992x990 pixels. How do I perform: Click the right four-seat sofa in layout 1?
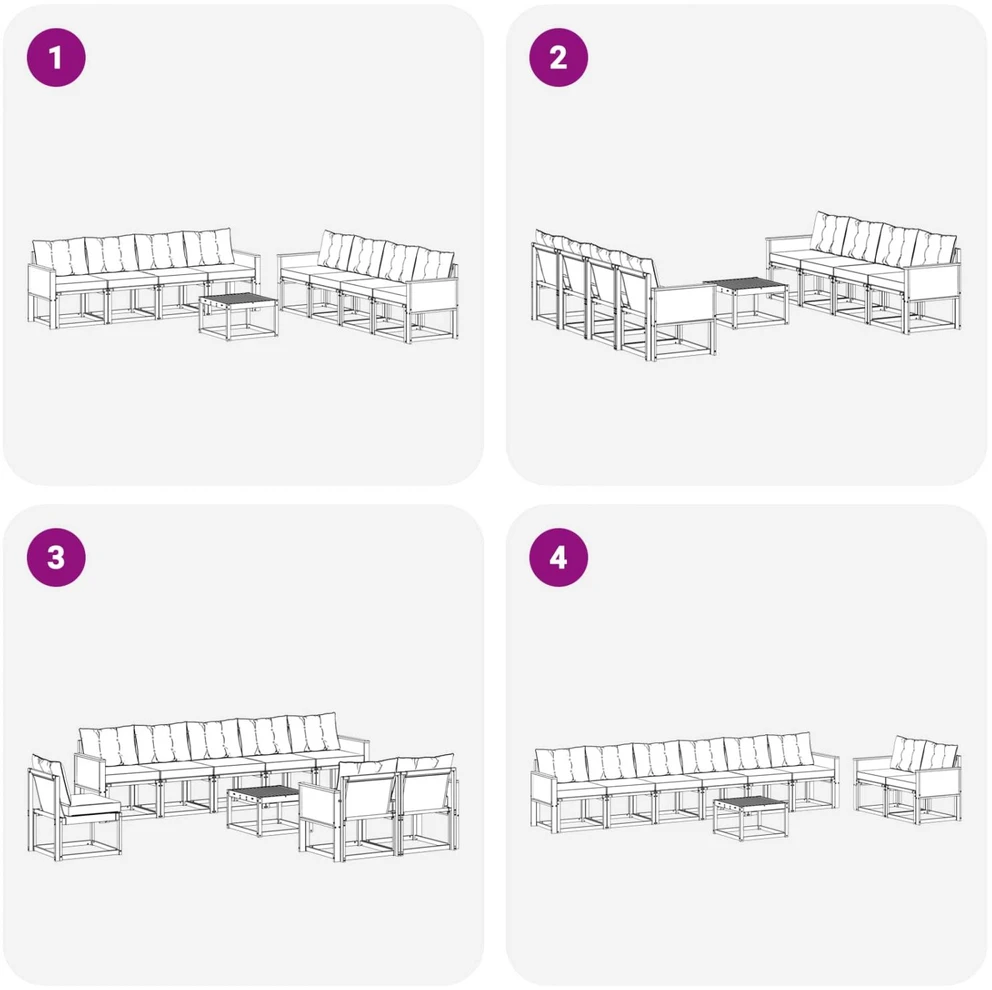click(368, 286)
